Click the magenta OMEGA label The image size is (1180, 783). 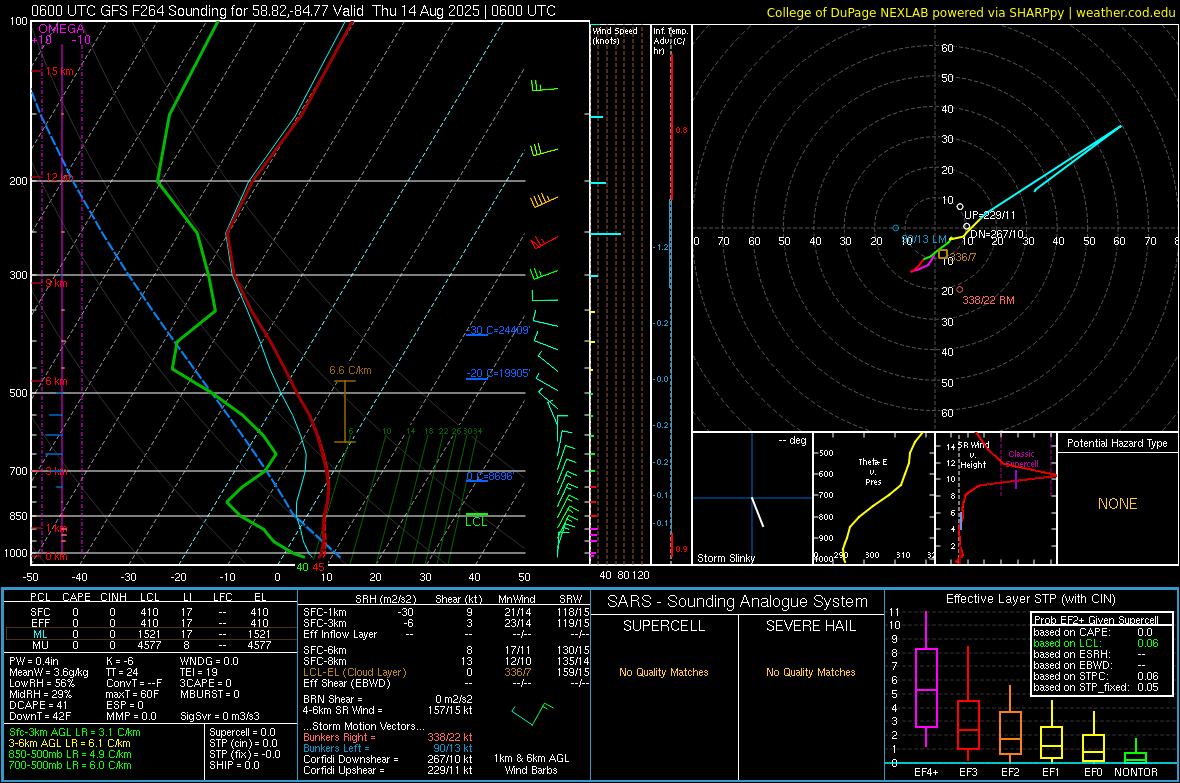(62, 29)
